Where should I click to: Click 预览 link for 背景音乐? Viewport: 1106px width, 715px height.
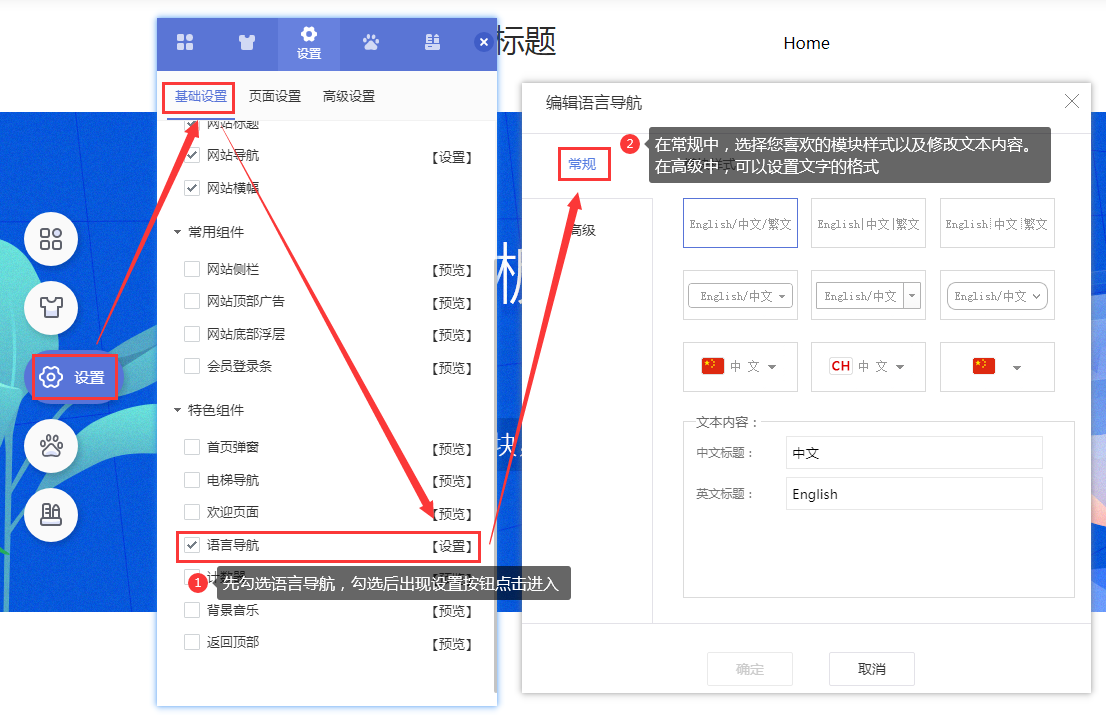(452, 611)
